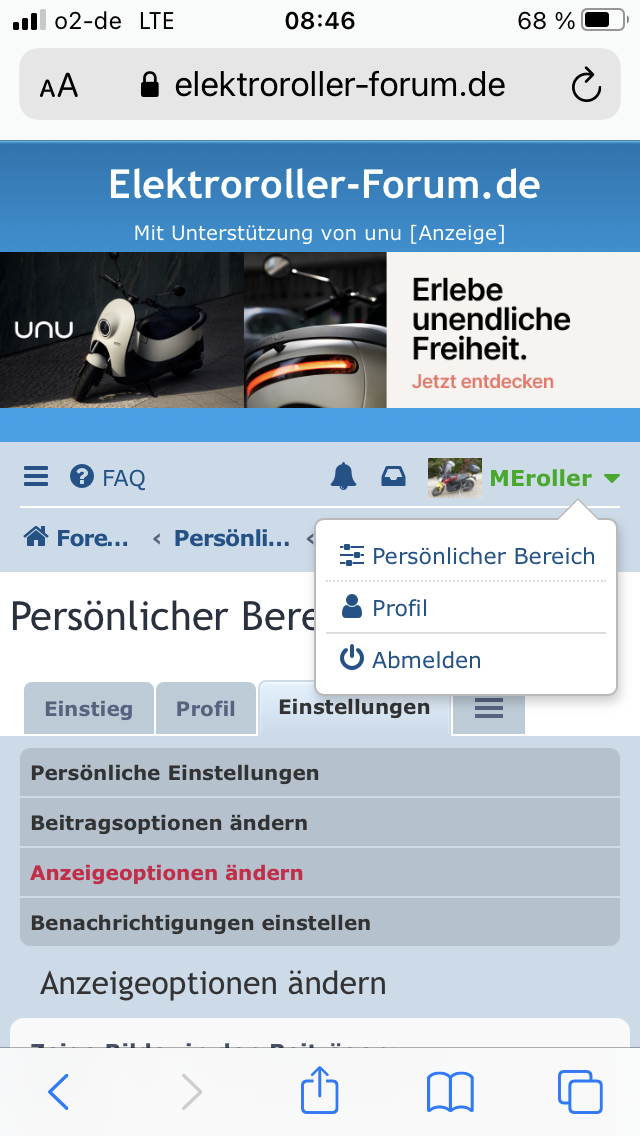Tap the address bar URL
This screenshot has height=1136, width=640.
pyautogui.click(x=340, y=85)
